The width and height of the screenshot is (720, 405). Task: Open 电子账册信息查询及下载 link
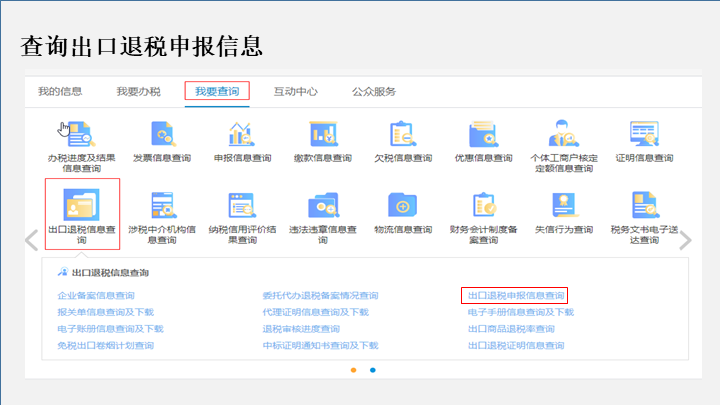(x=110, y=329)
